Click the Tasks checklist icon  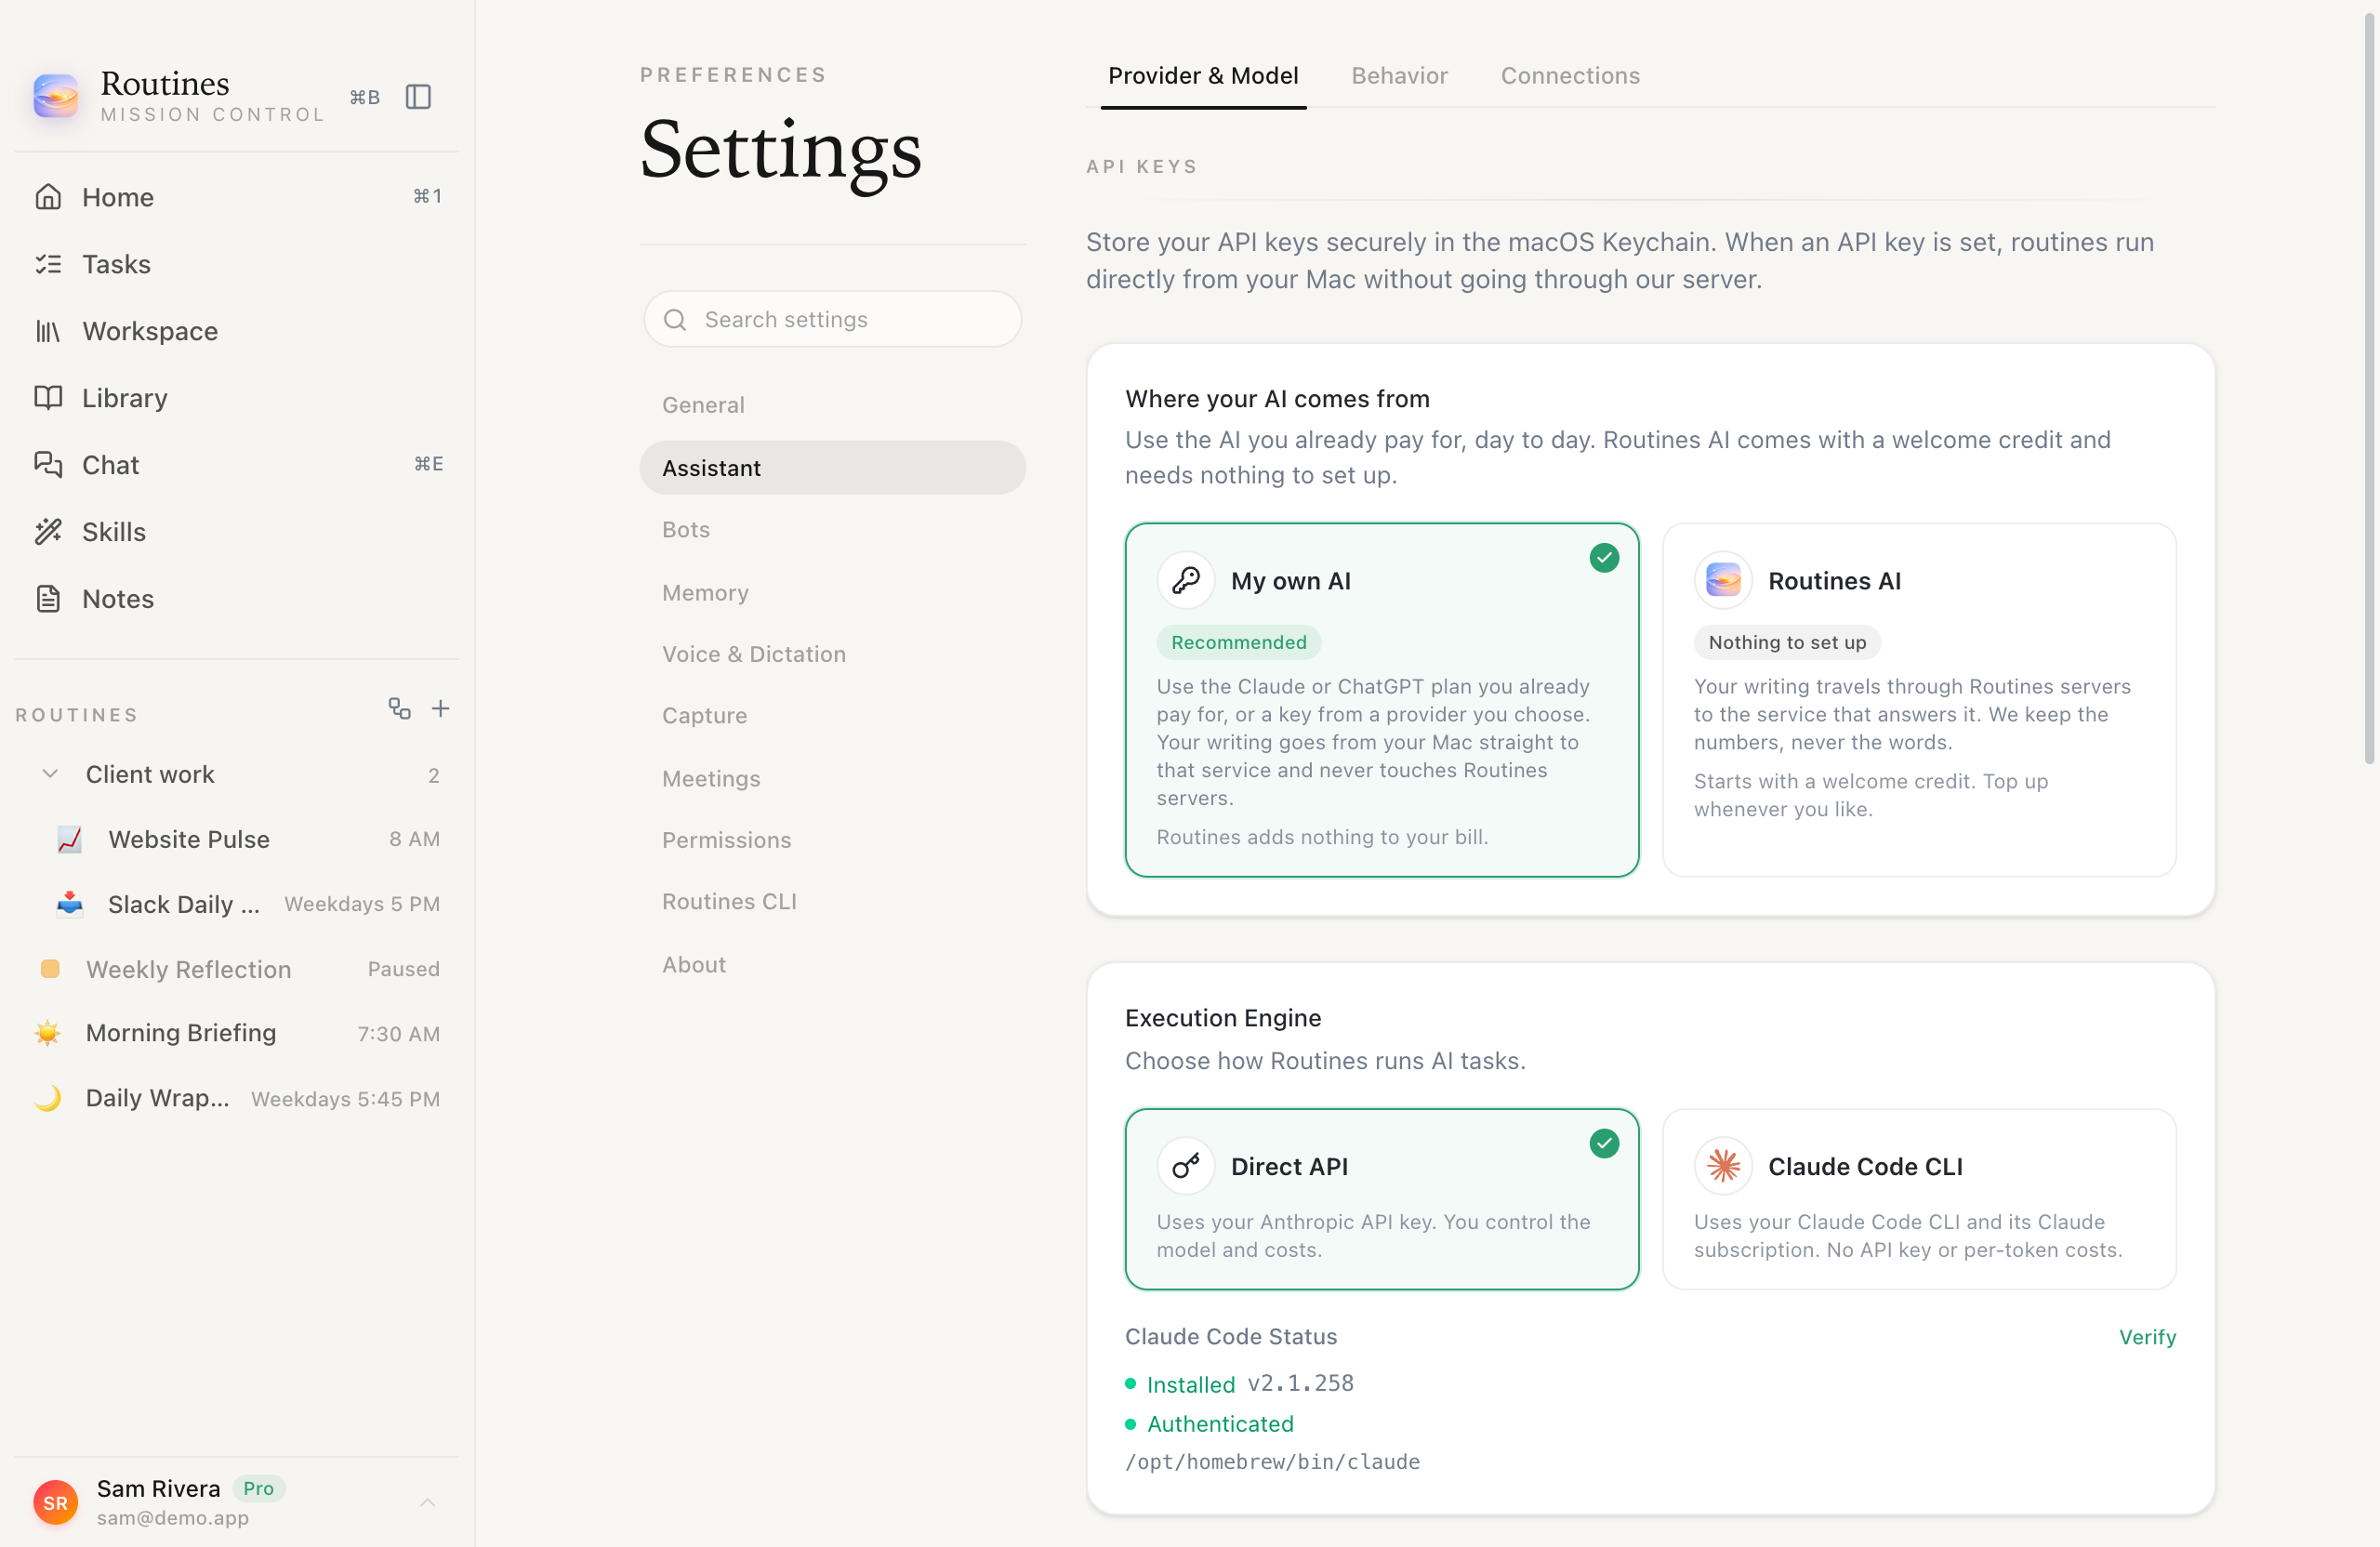coord(48,264)
